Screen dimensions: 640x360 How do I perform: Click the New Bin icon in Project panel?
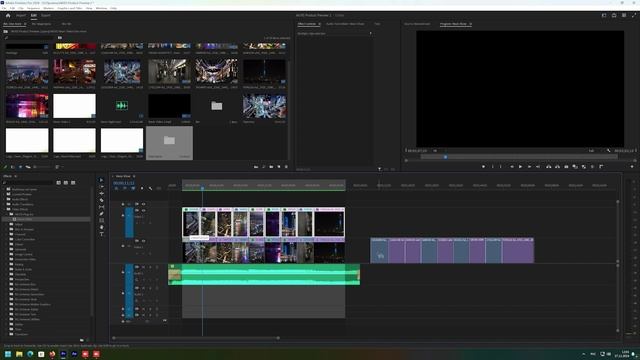point(271,167)
